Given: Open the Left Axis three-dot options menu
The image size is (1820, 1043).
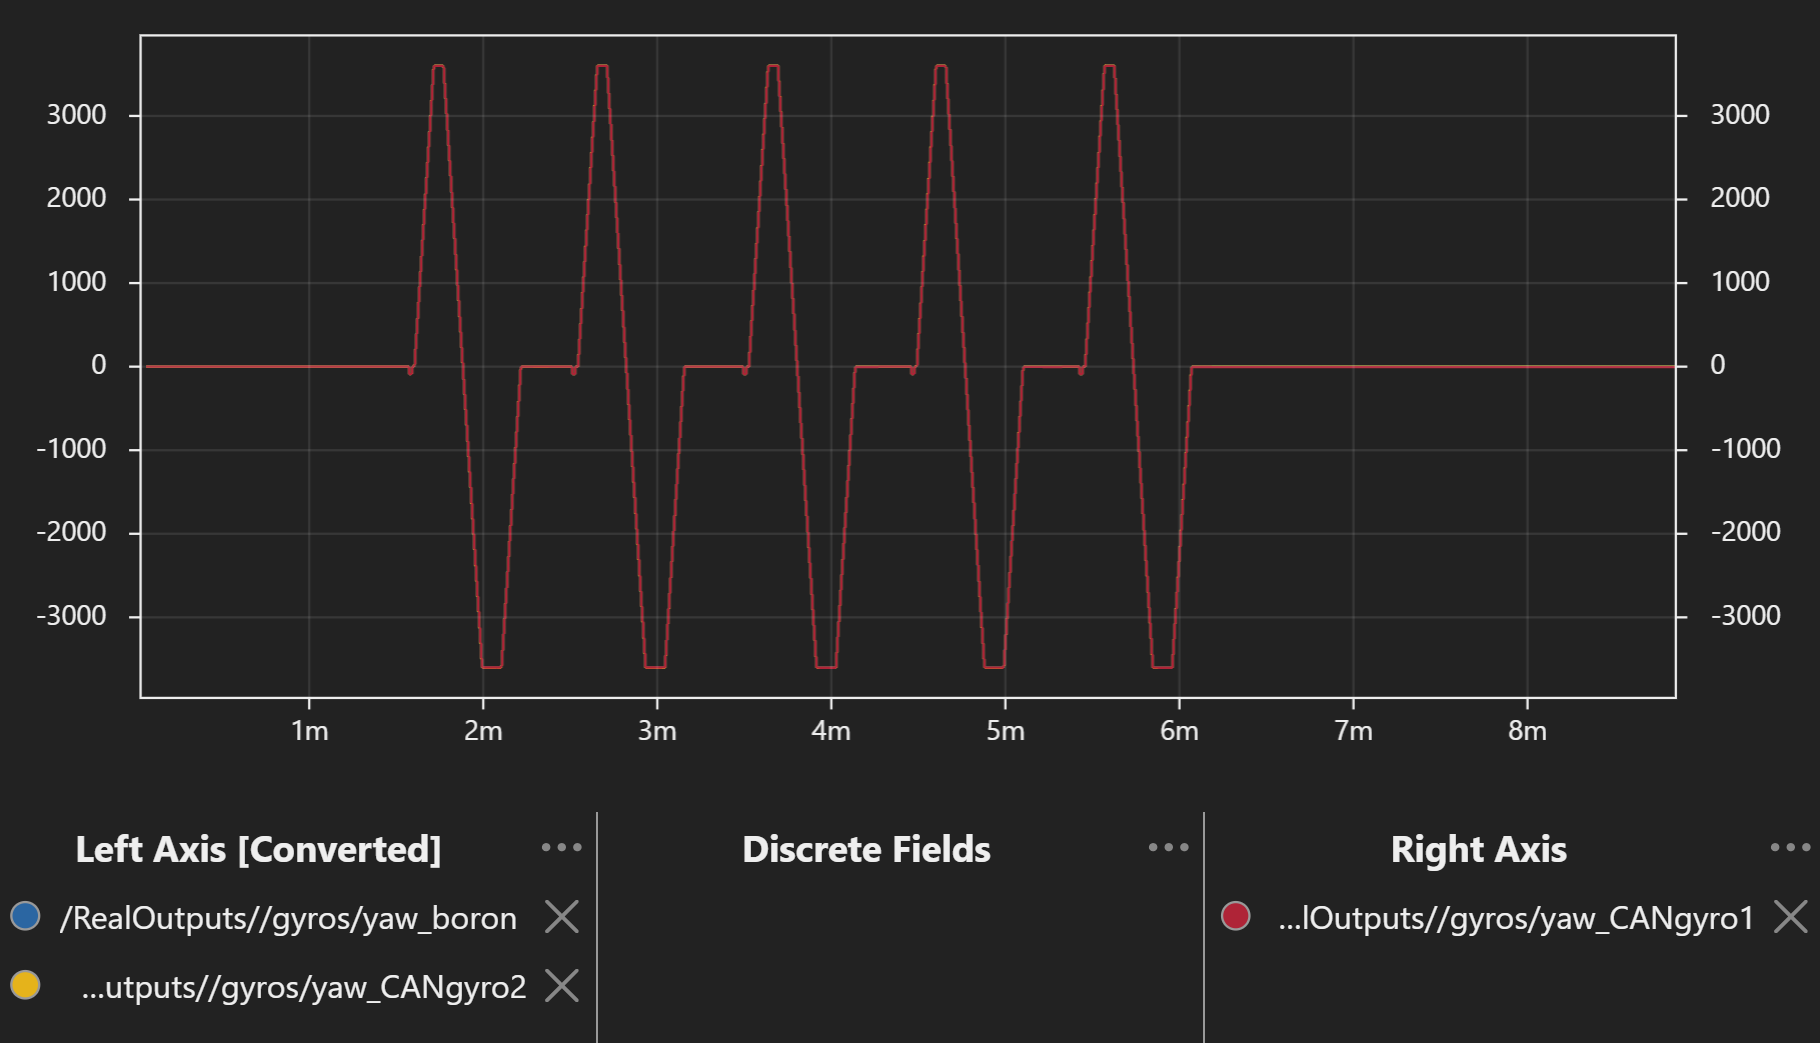Looking at the screenshot, I should tap(561, 848).
